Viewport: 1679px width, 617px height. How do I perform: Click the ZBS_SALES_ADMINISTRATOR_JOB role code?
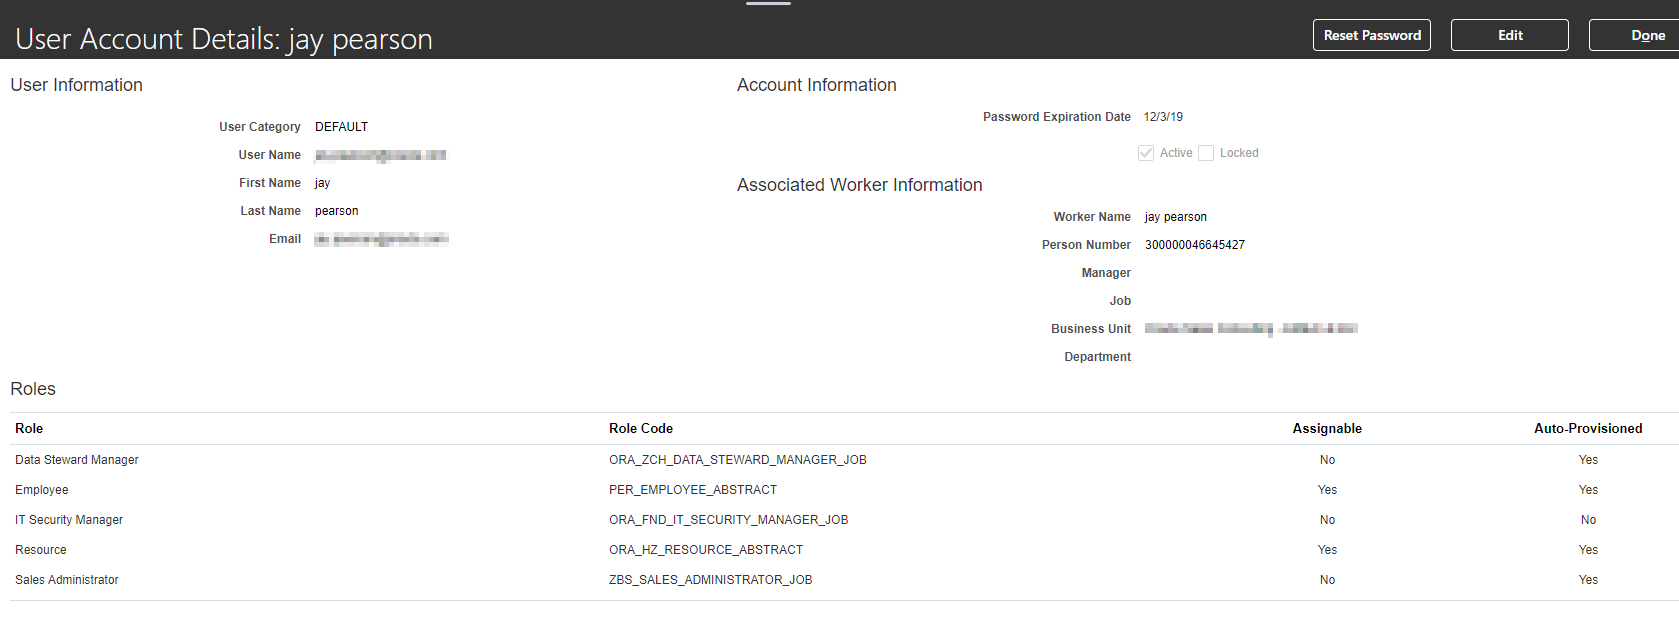coord(710,580)
